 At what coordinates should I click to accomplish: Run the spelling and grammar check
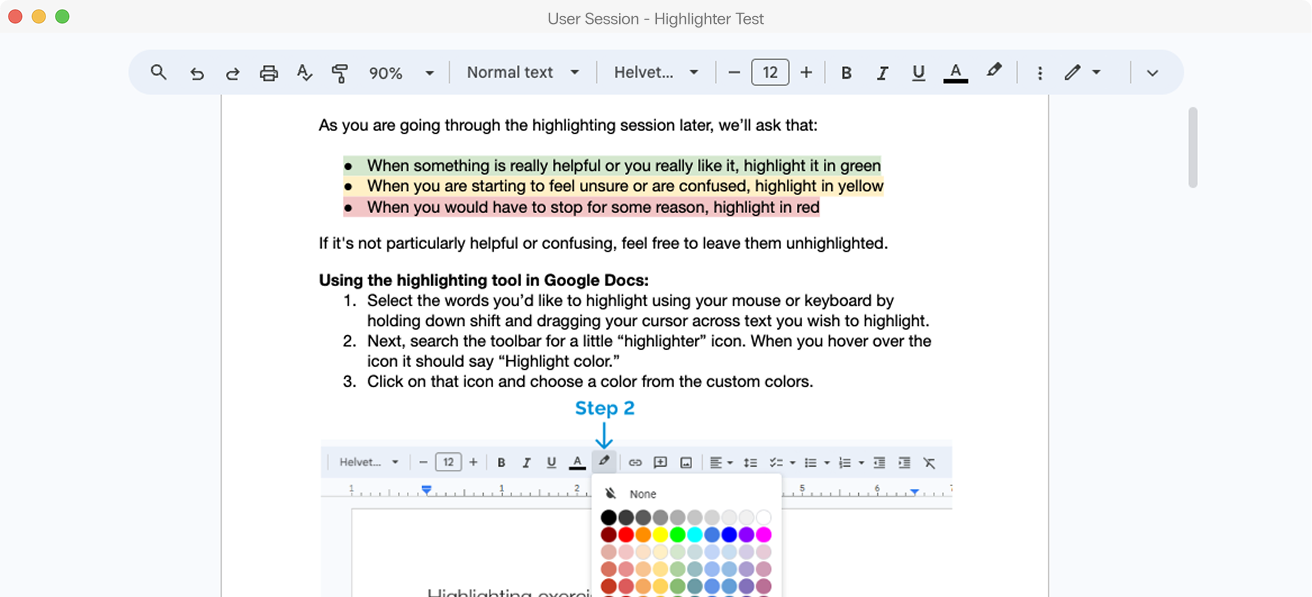pyautogui.click(x=304, y=72)
